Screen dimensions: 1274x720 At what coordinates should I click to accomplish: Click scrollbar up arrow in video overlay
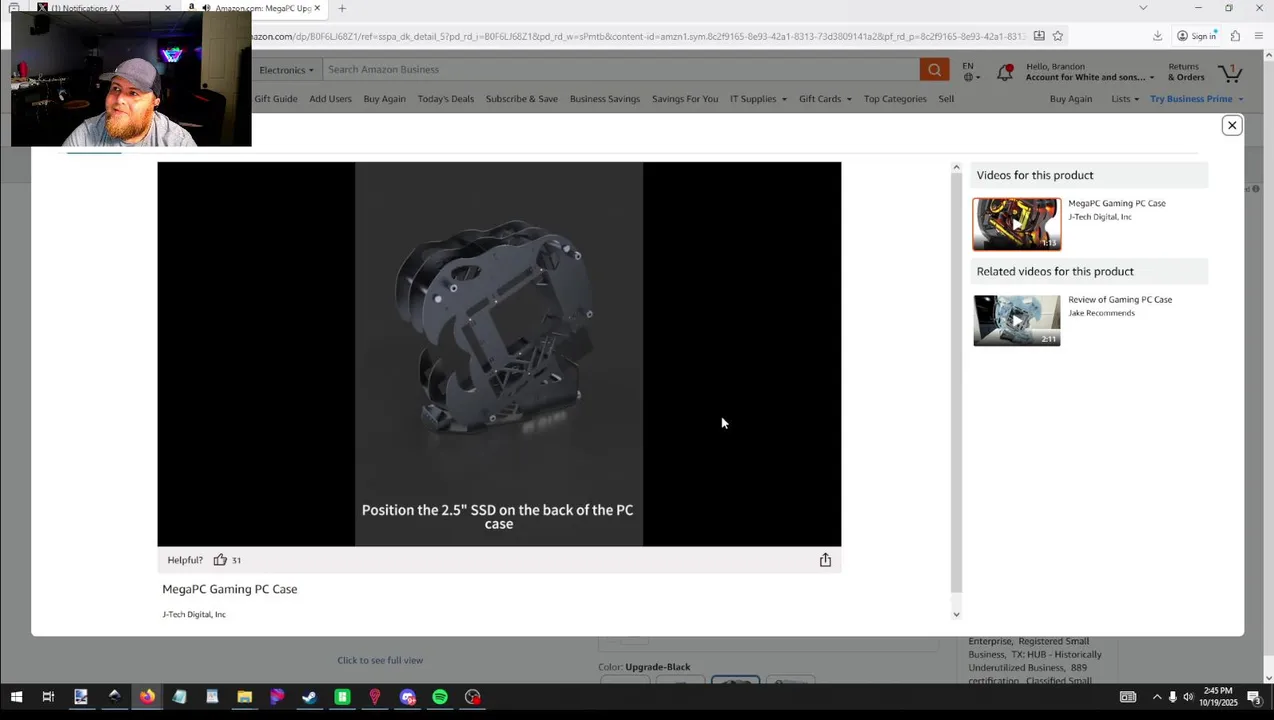(x=956, y=168)
